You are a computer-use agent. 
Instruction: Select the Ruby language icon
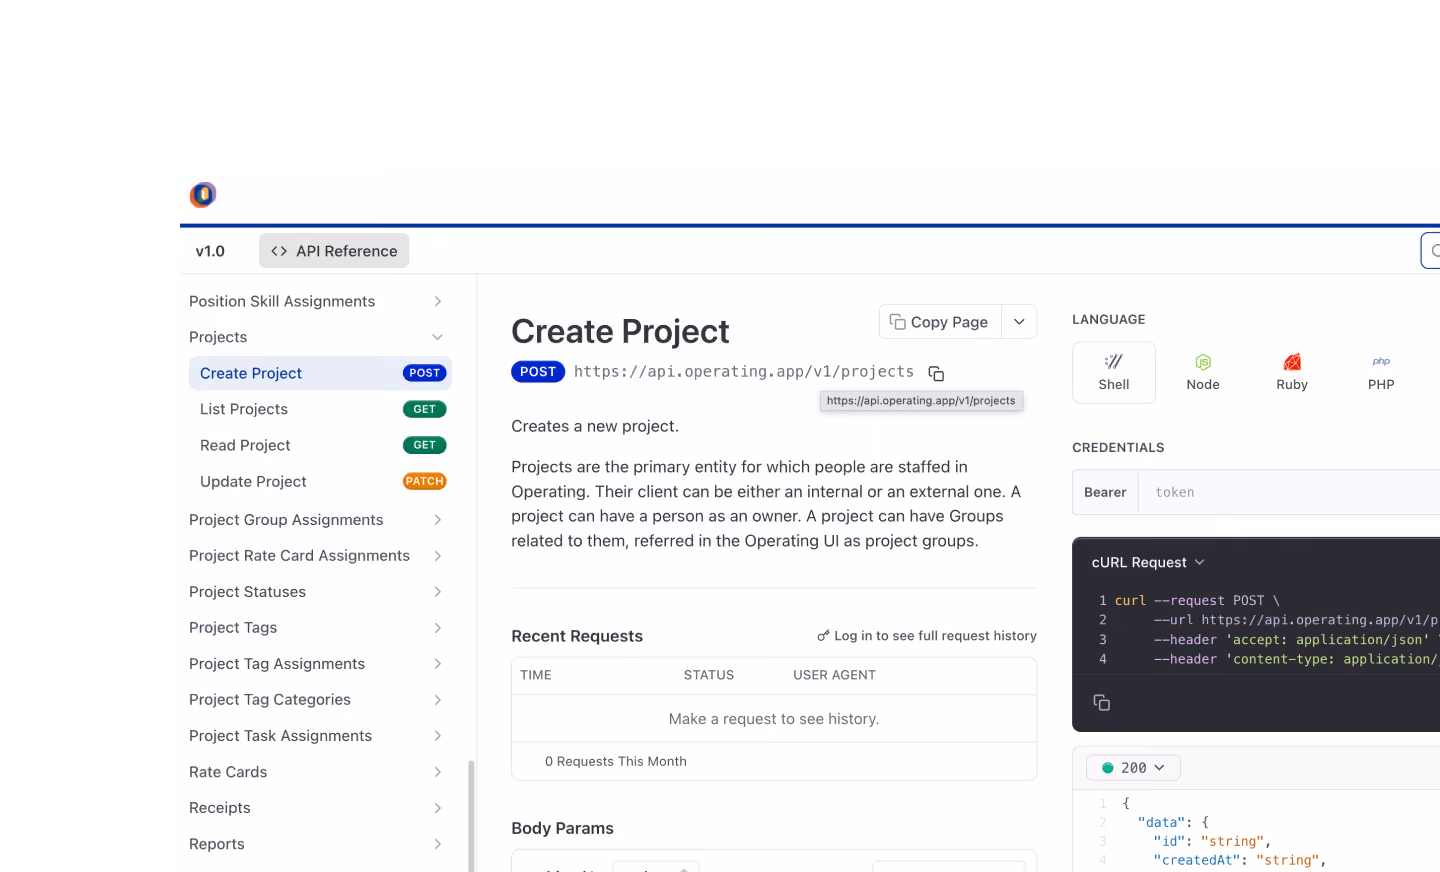(1291, 372)
